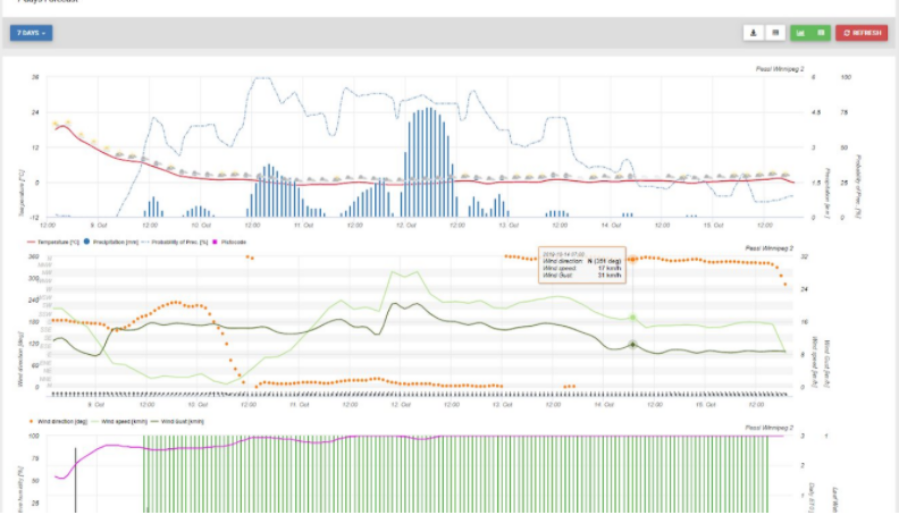
Task: Toggle Pictocode series in the legend
Action: [229, 242]
